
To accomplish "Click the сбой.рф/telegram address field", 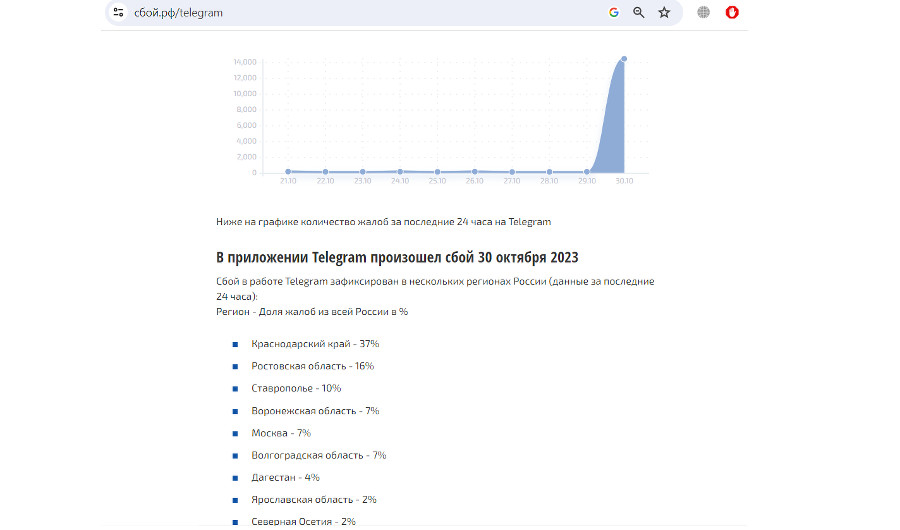I will [300, 13].
